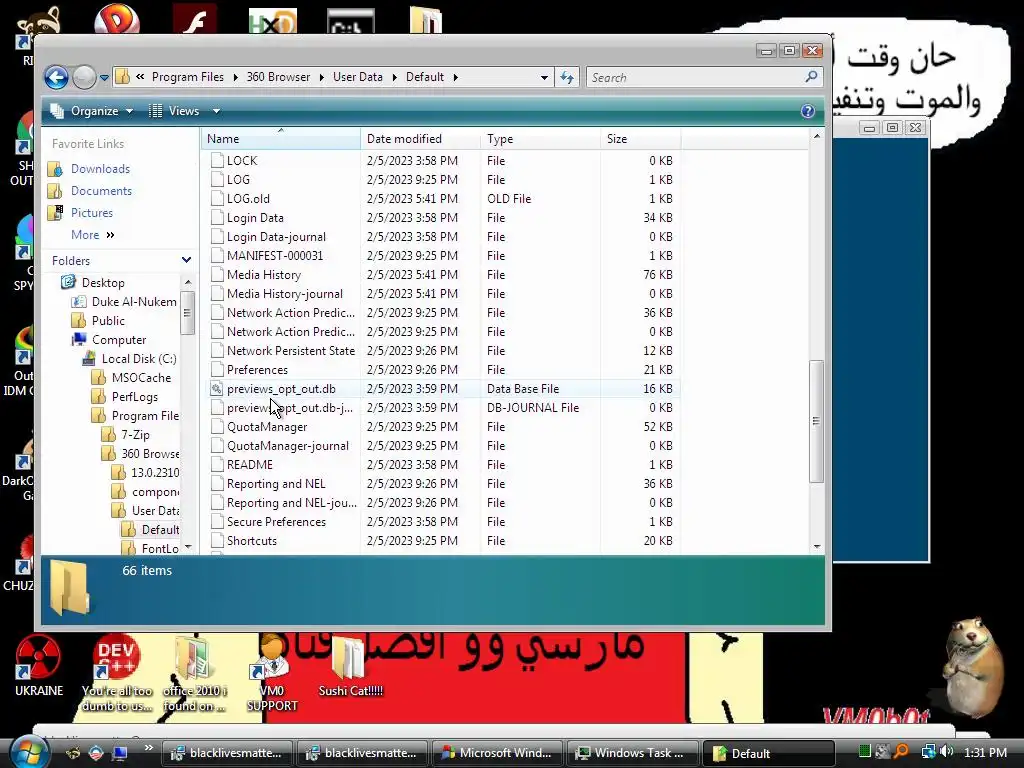
Task: Click the volume tray icon
Action: [x=947, y=752]
